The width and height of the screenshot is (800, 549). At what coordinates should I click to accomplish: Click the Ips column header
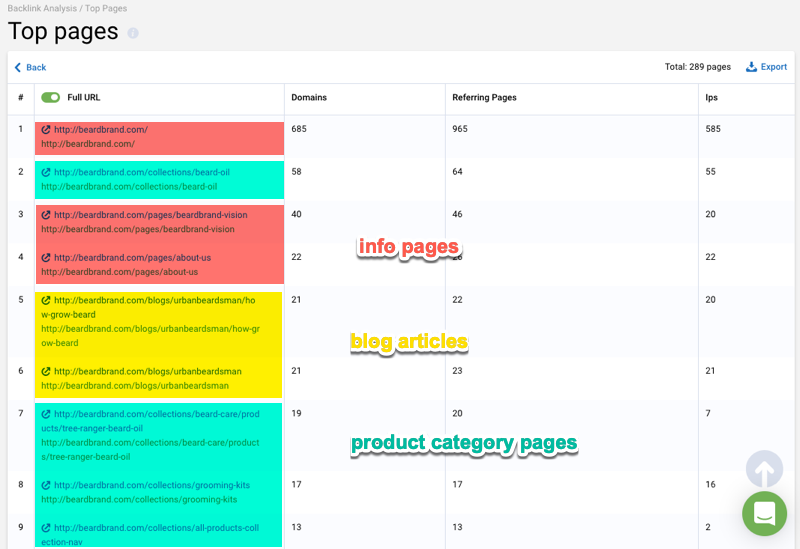[711, 97]
